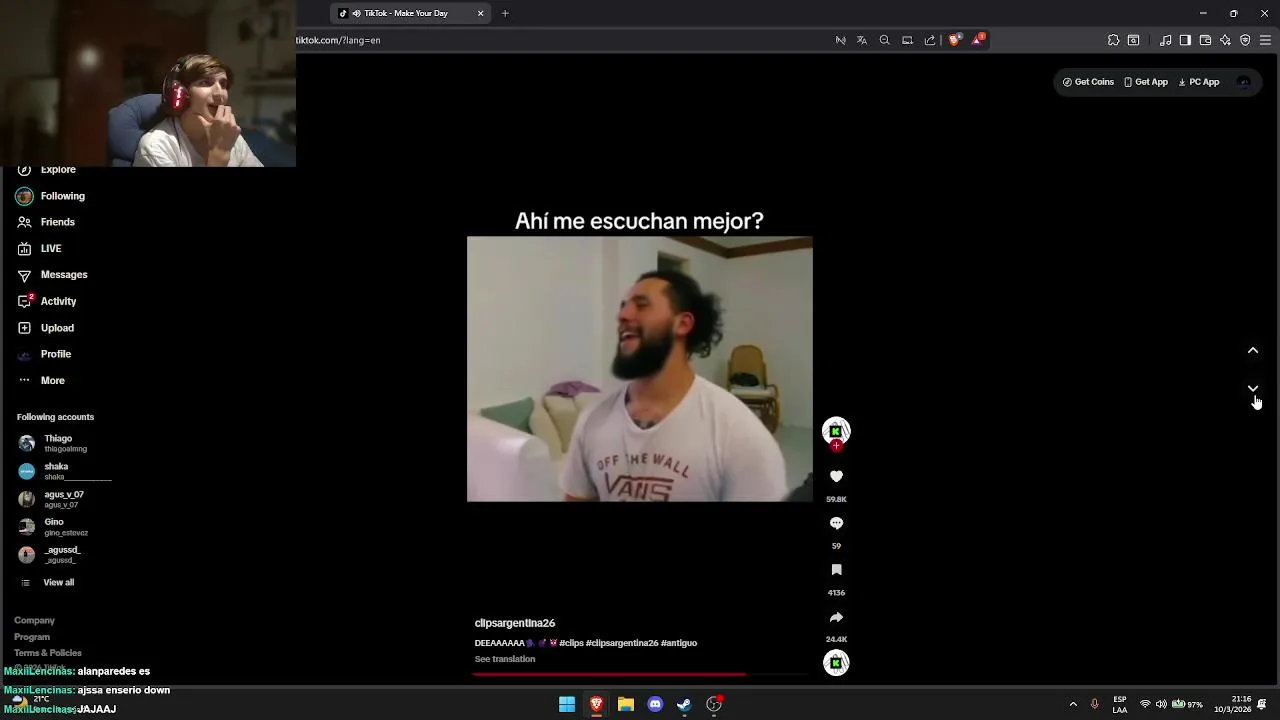Open the browser extensions puzzle icon
This screenshot has width=1280, height=720.
[1113, 40]
